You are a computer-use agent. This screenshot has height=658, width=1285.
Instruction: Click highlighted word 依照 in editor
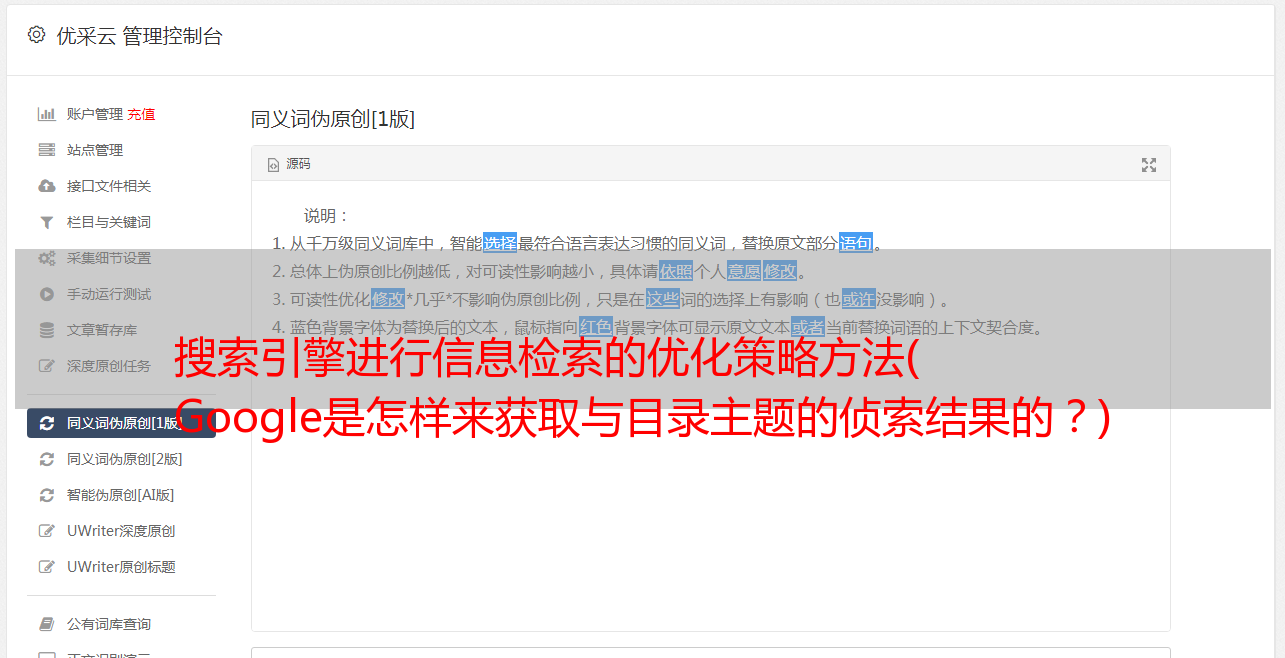click(676, 271)
